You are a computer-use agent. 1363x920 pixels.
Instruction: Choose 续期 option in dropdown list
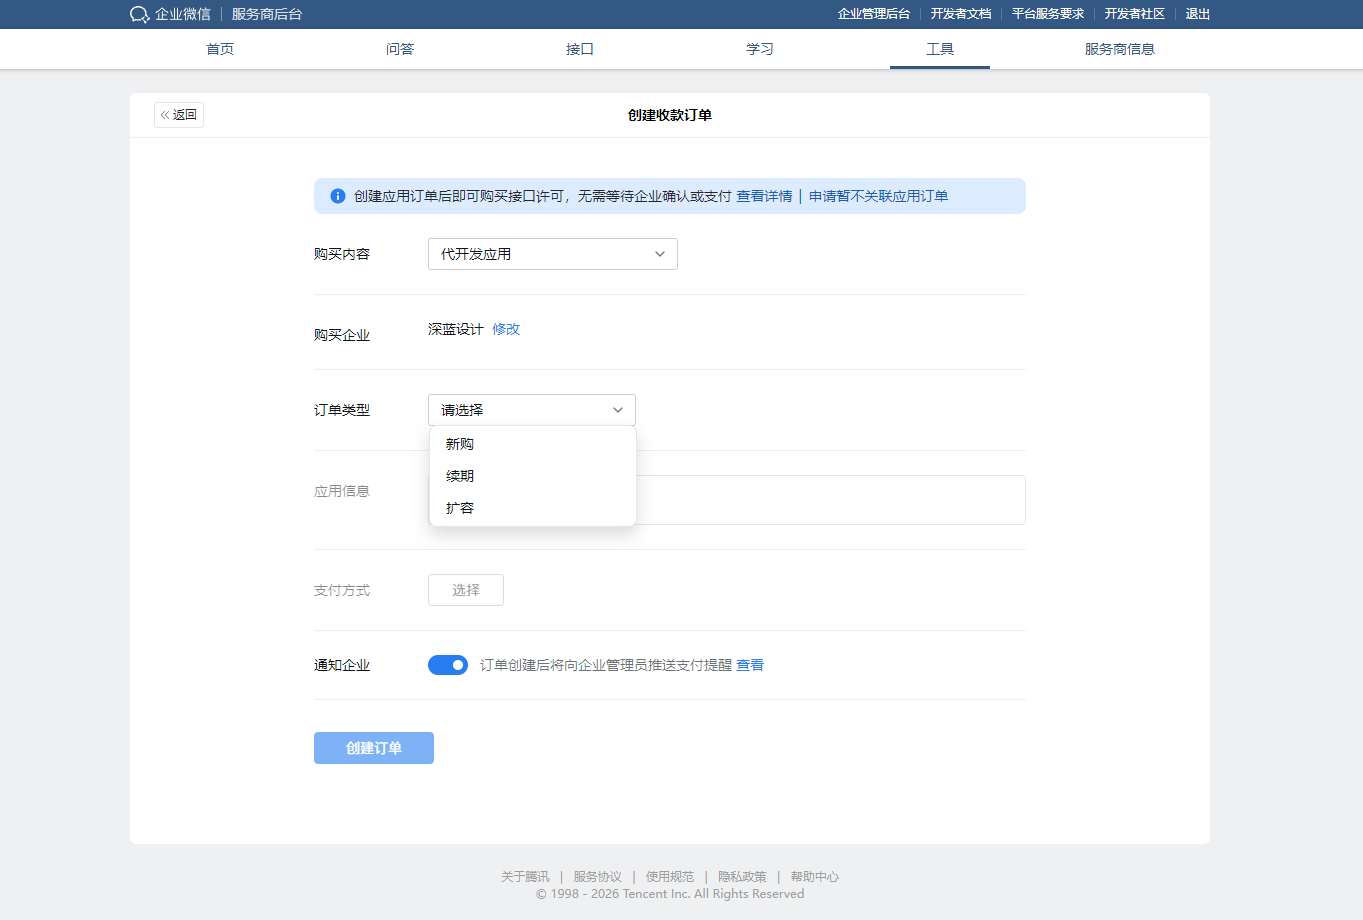click(x=460, y=476)
